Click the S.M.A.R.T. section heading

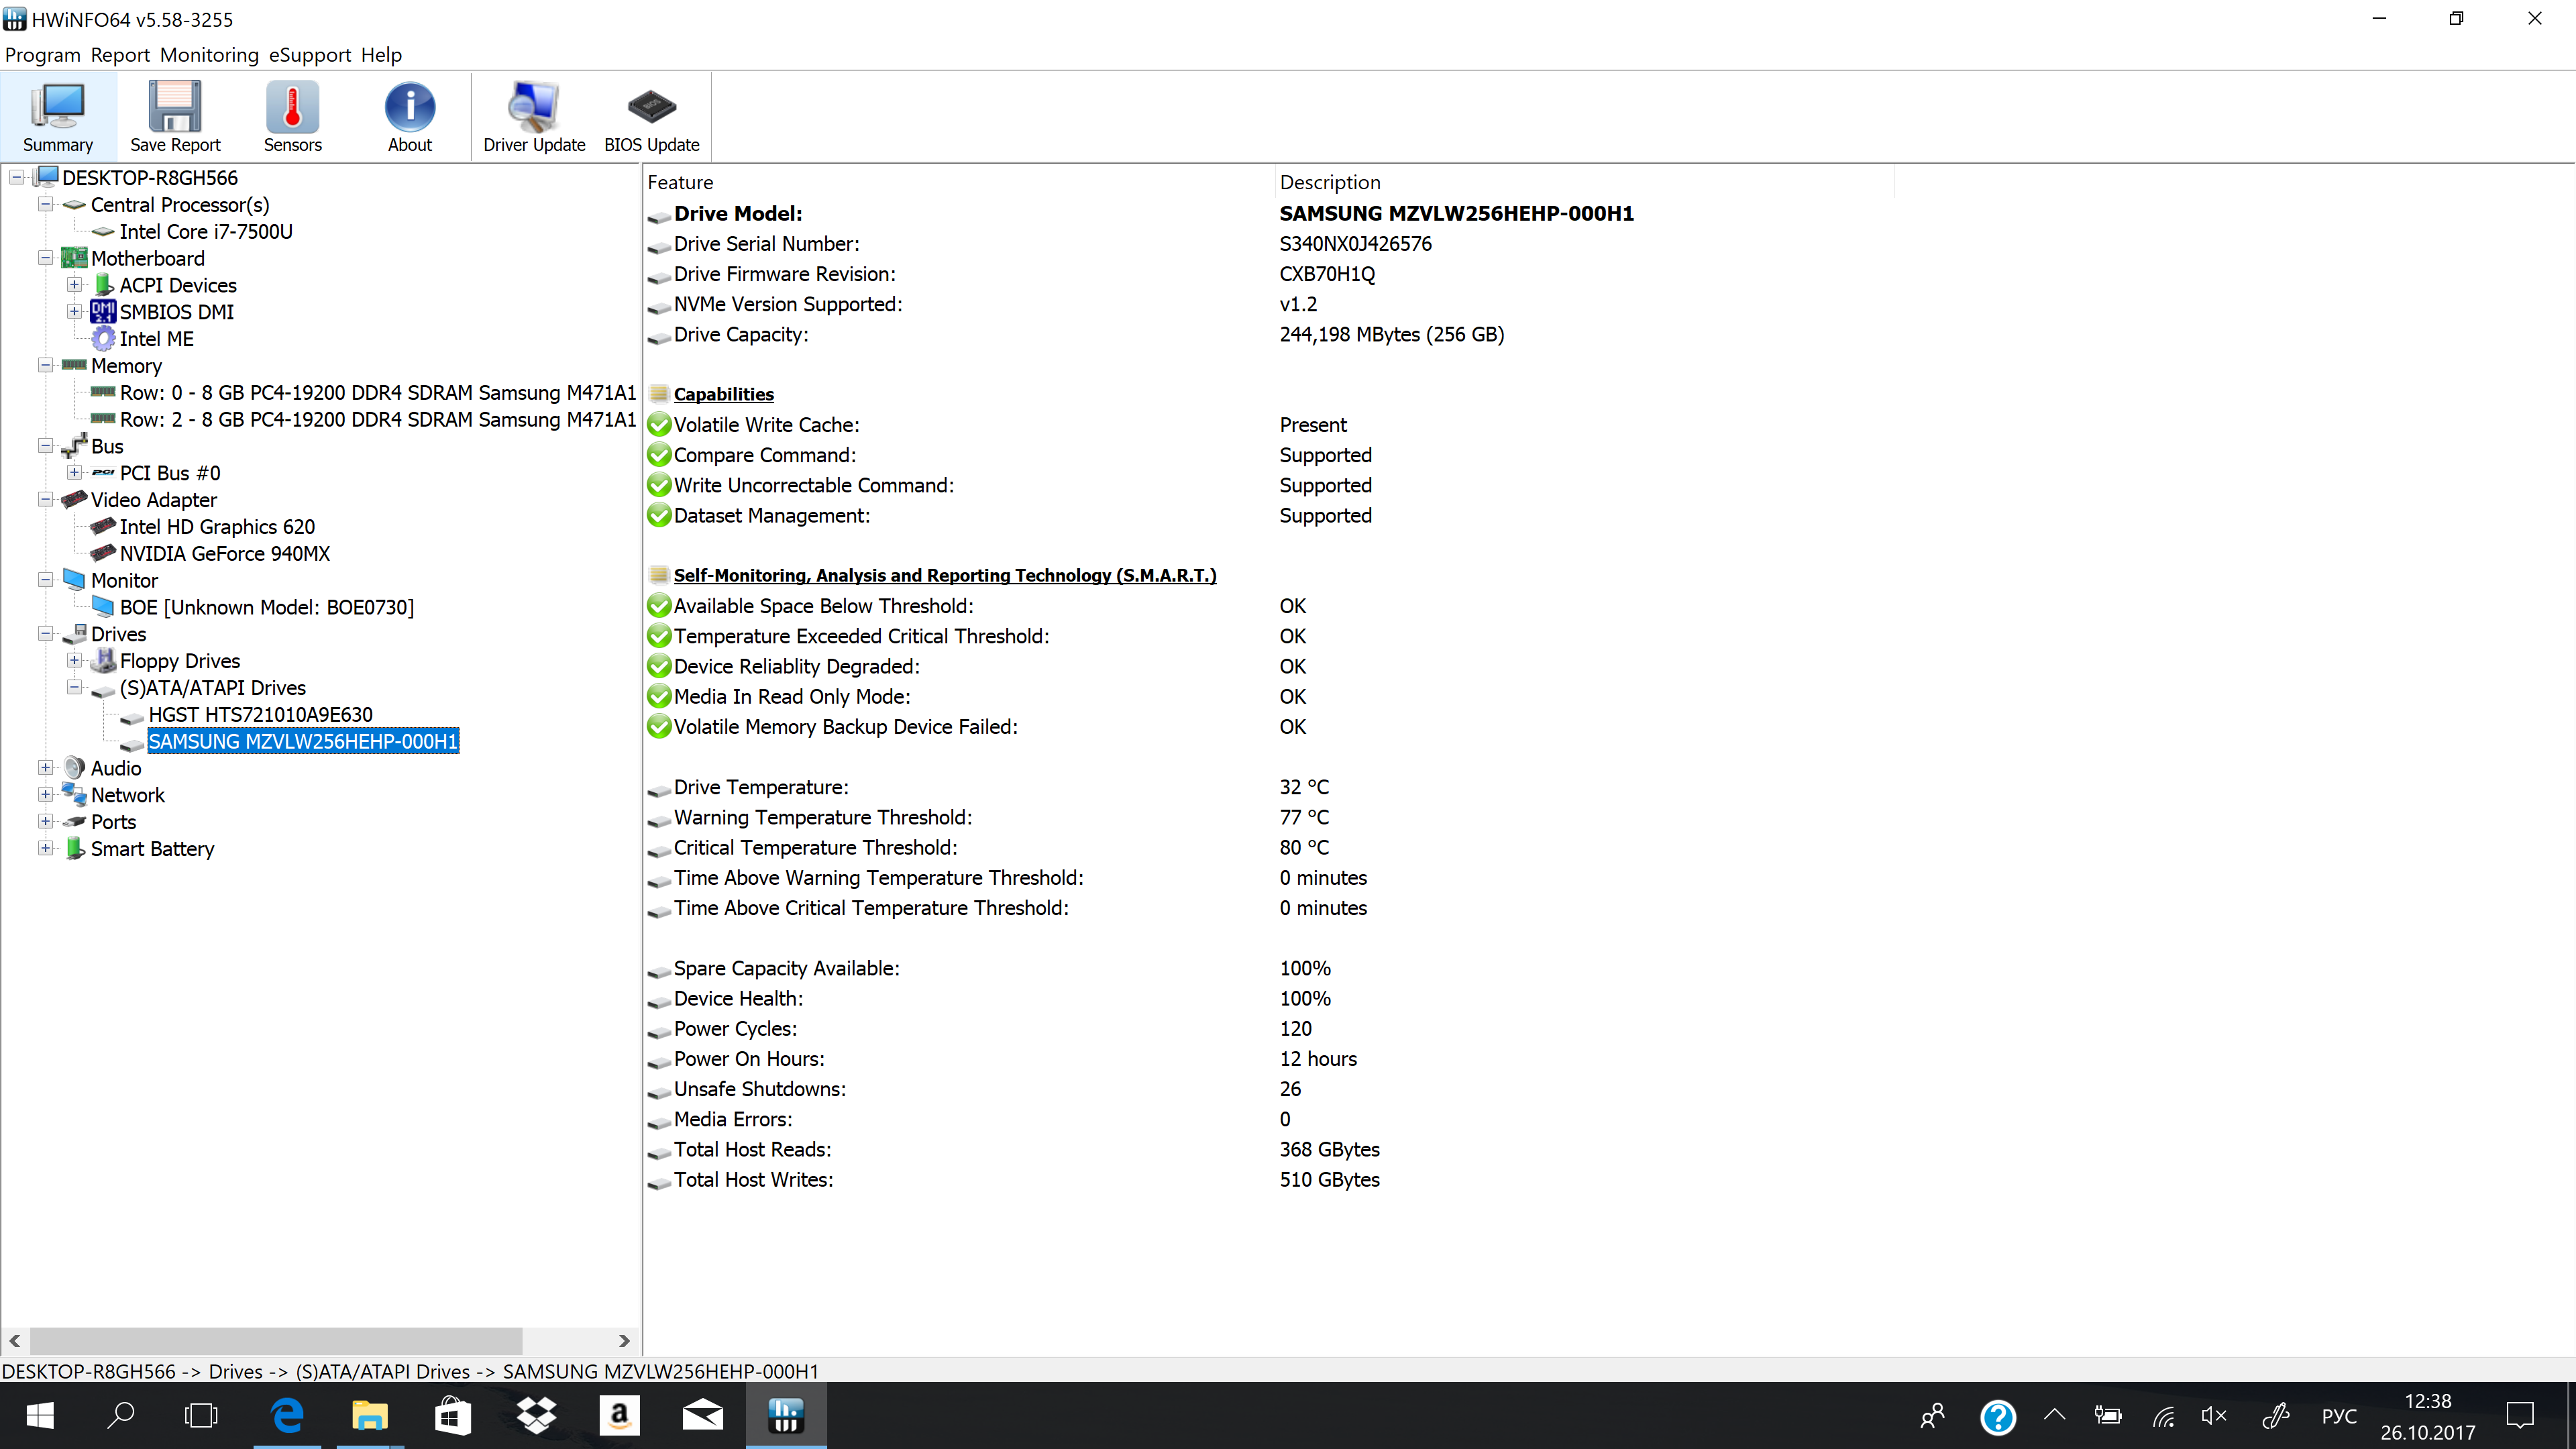tap(945, 575)
